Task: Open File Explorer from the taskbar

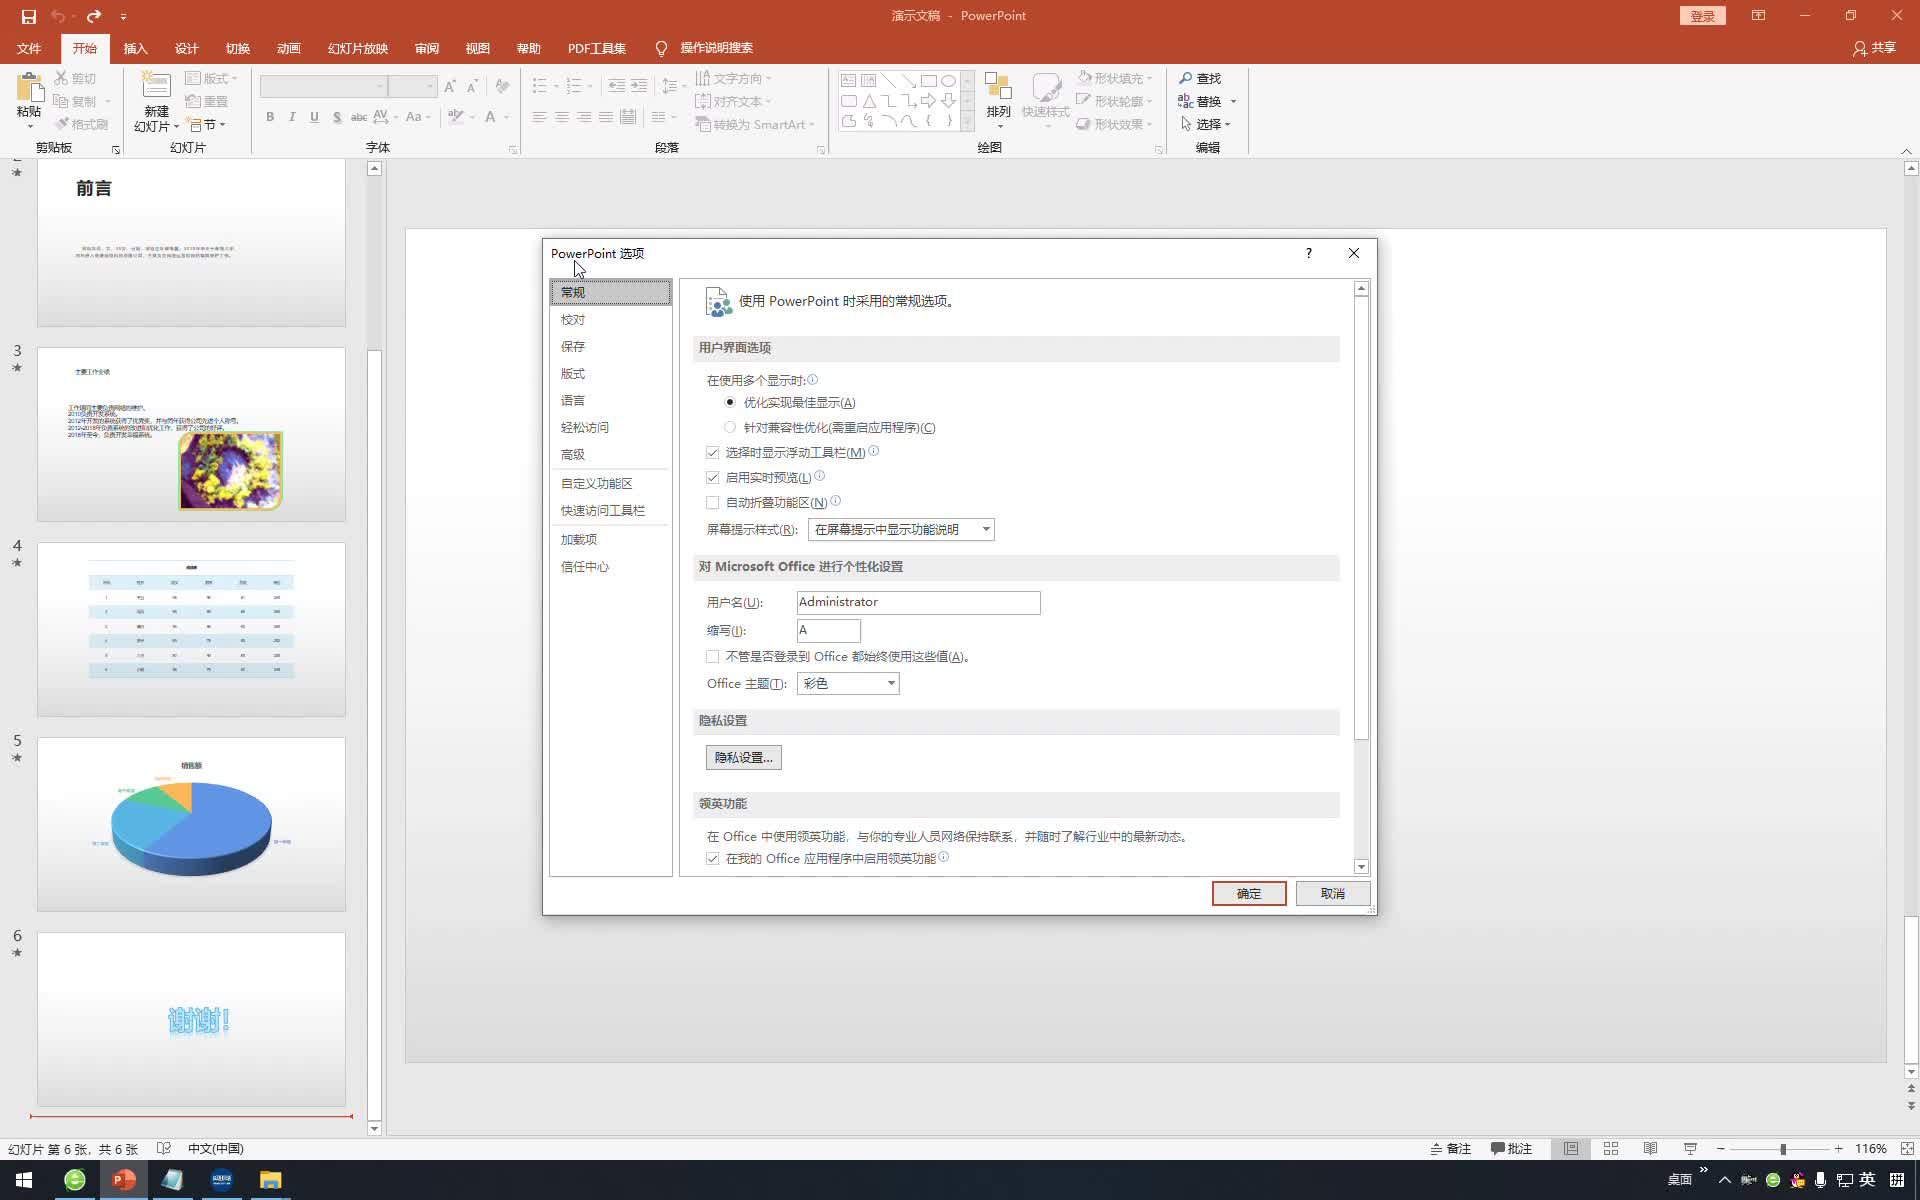Action: (270, 1180)
